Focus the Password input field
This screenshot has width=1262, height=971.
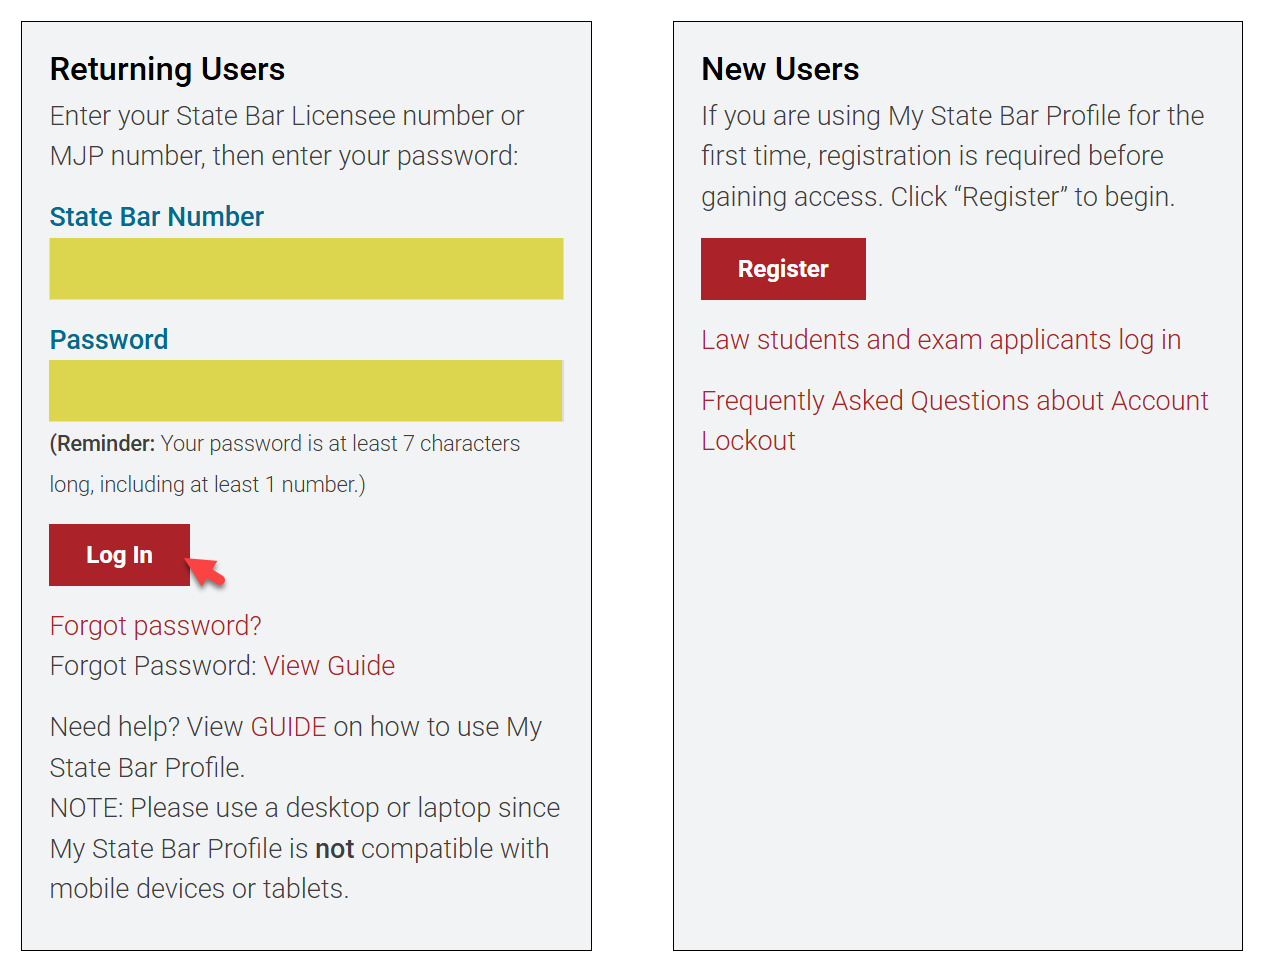coord(306,391)
